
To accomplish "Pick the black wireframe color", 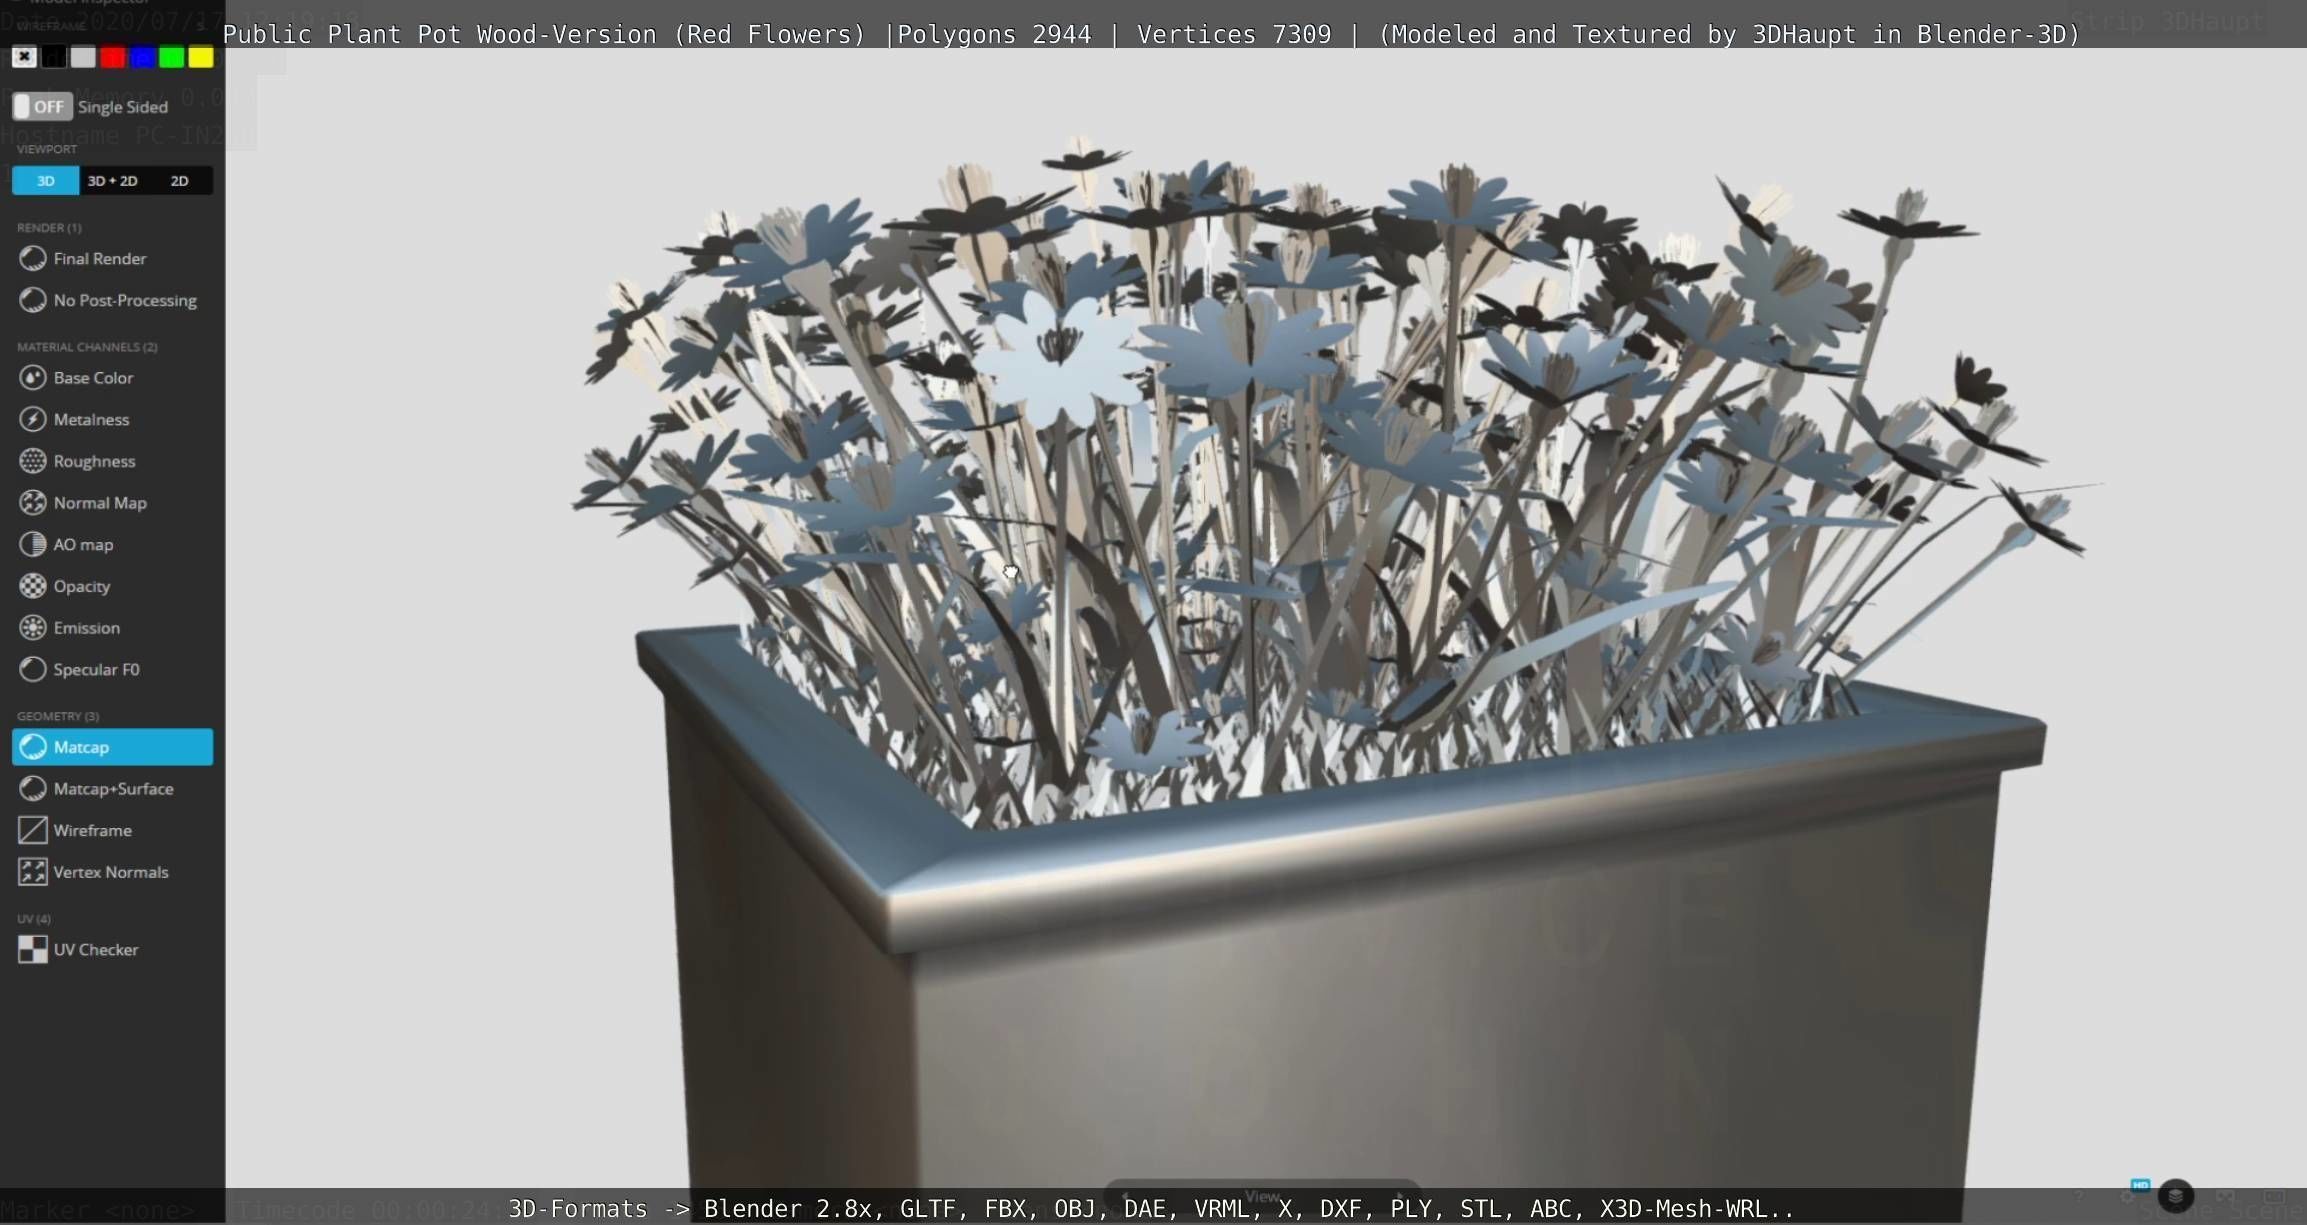I will point(54,57).
